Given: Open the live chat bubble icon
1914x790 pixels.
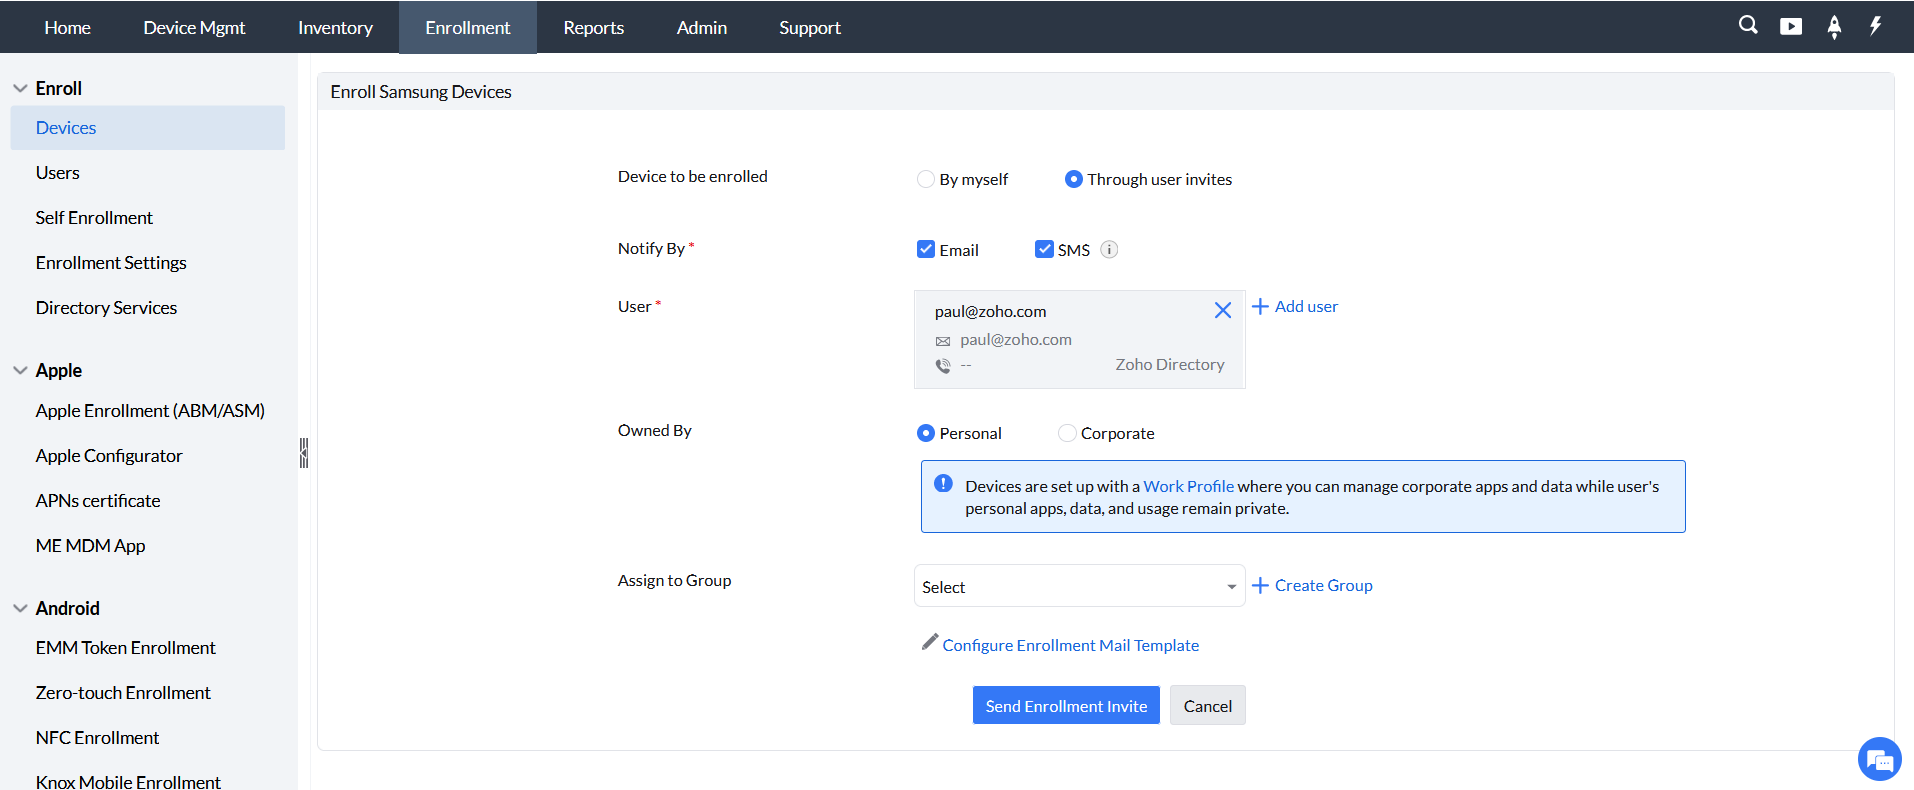Looking at the screenshot, I should (x=1879, y=760).
